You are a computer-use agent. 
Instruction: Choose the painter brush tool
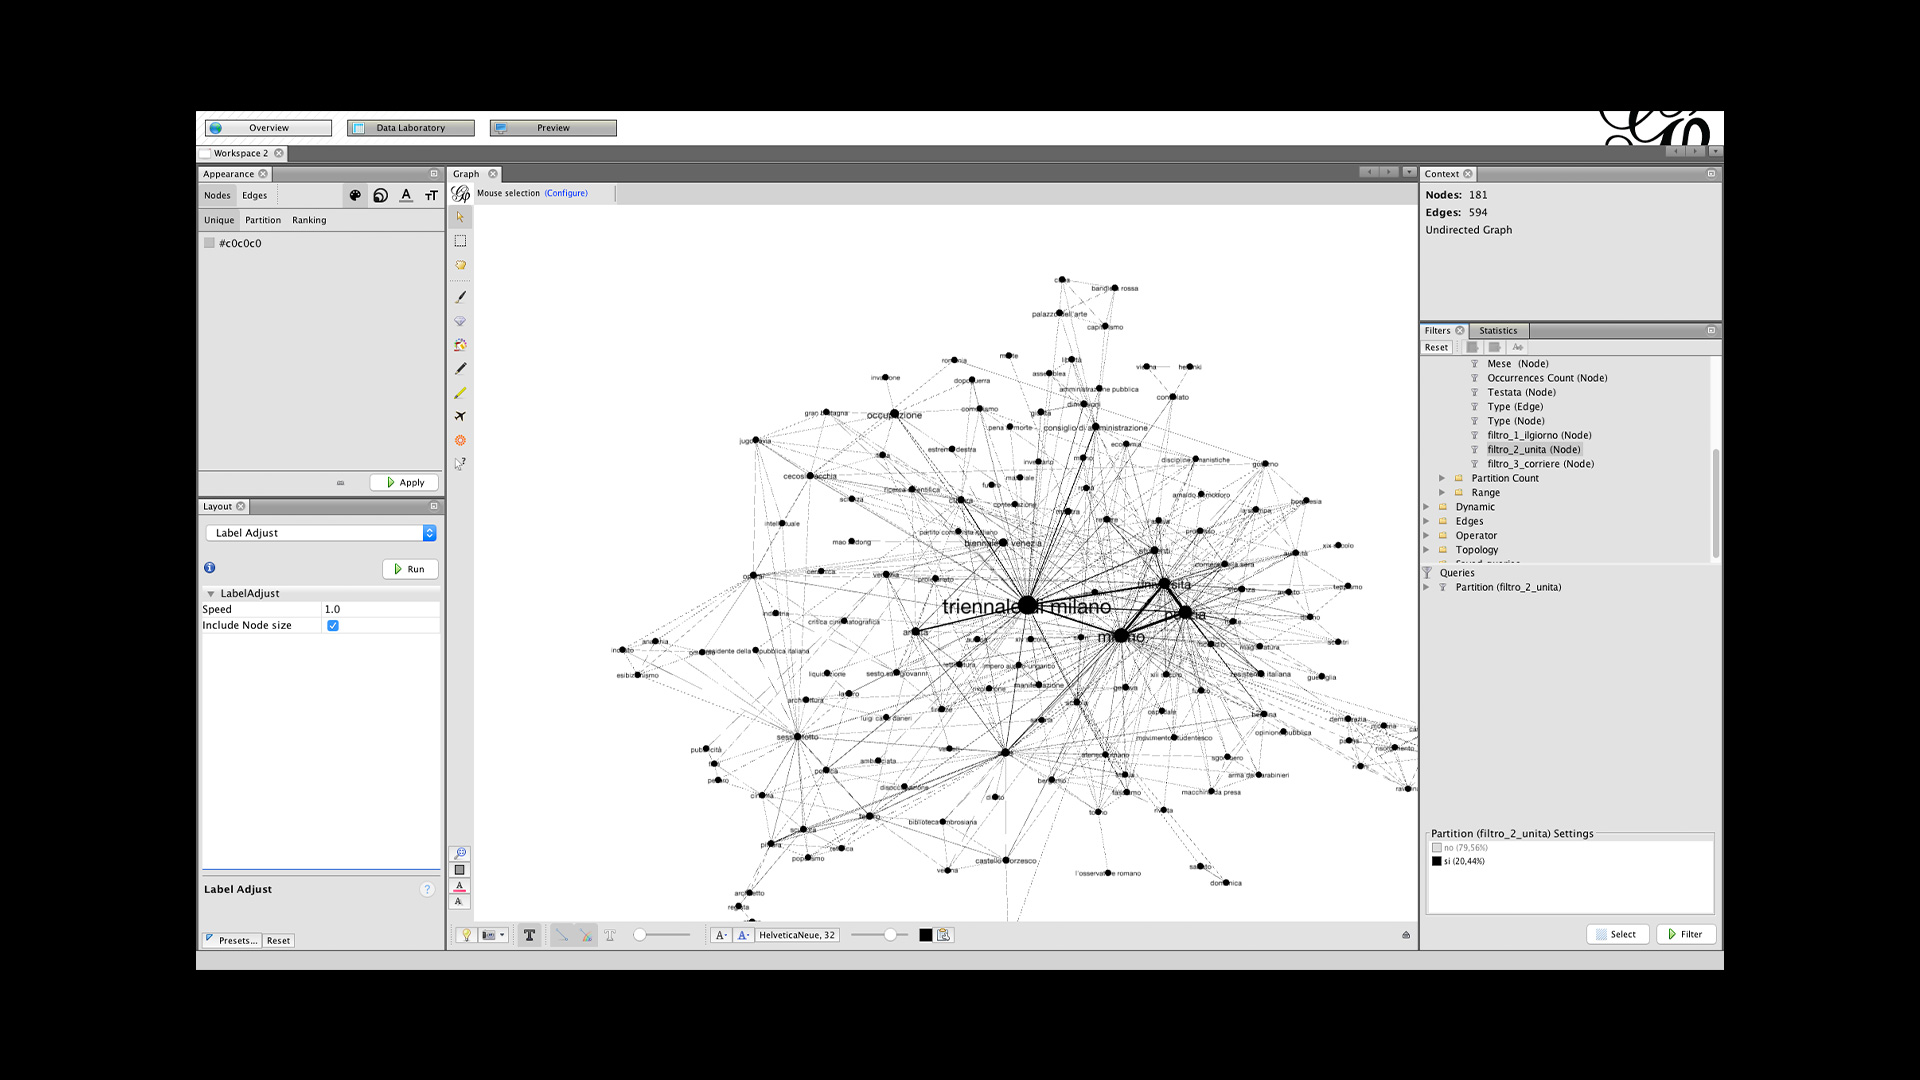click(x=460, y=297)
